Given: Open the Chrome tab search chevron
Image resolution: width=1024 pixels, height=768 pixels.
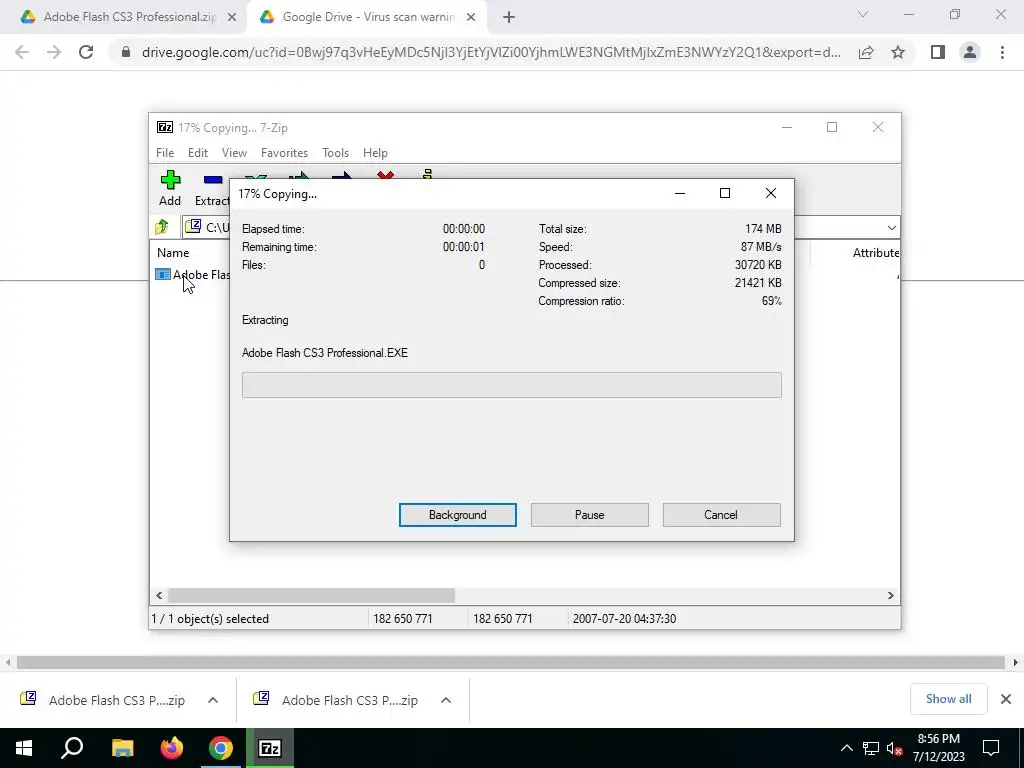Looking at the screenshot, I should tap(863, 14).
